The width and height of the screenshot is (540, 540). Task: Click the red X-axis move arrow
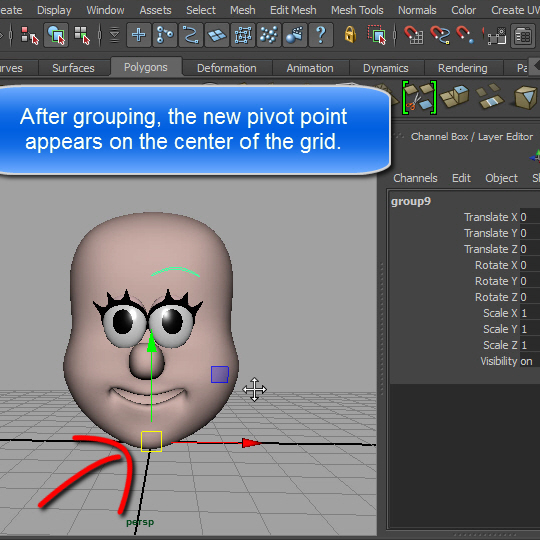click(252, 443)
